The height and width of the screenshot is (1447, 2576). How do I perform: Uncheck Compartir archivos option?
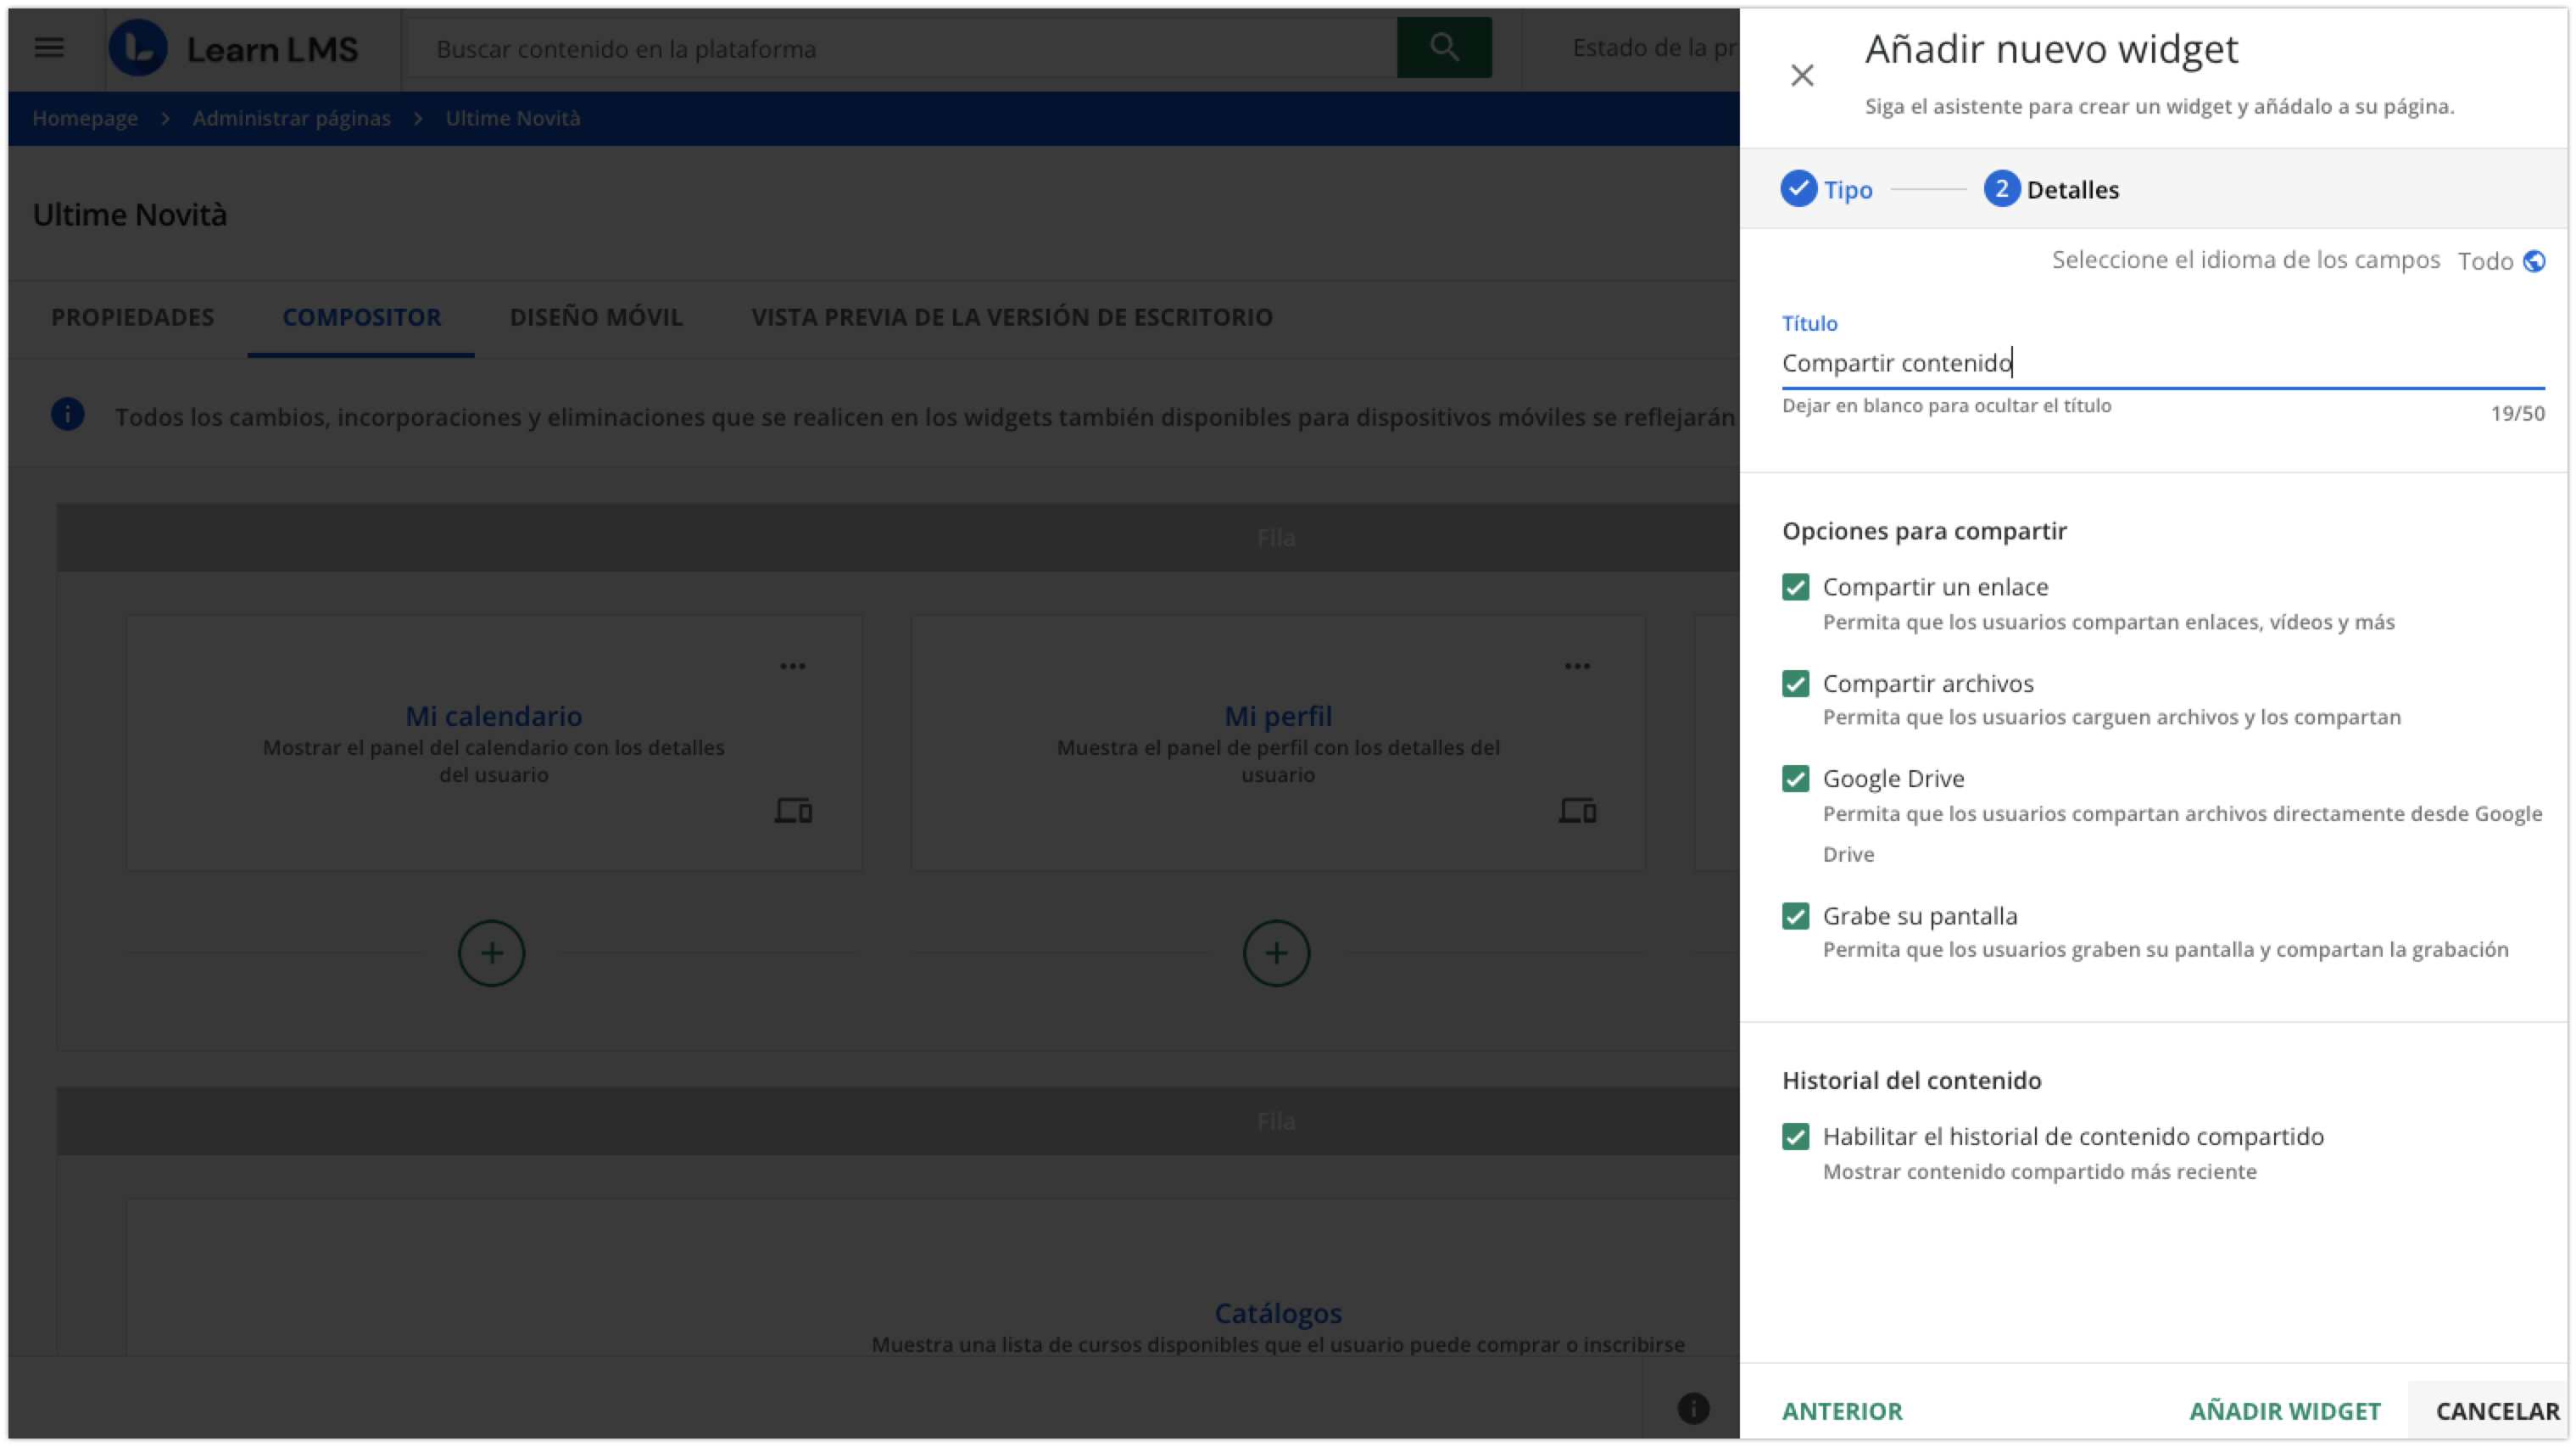pos(1795,684)
